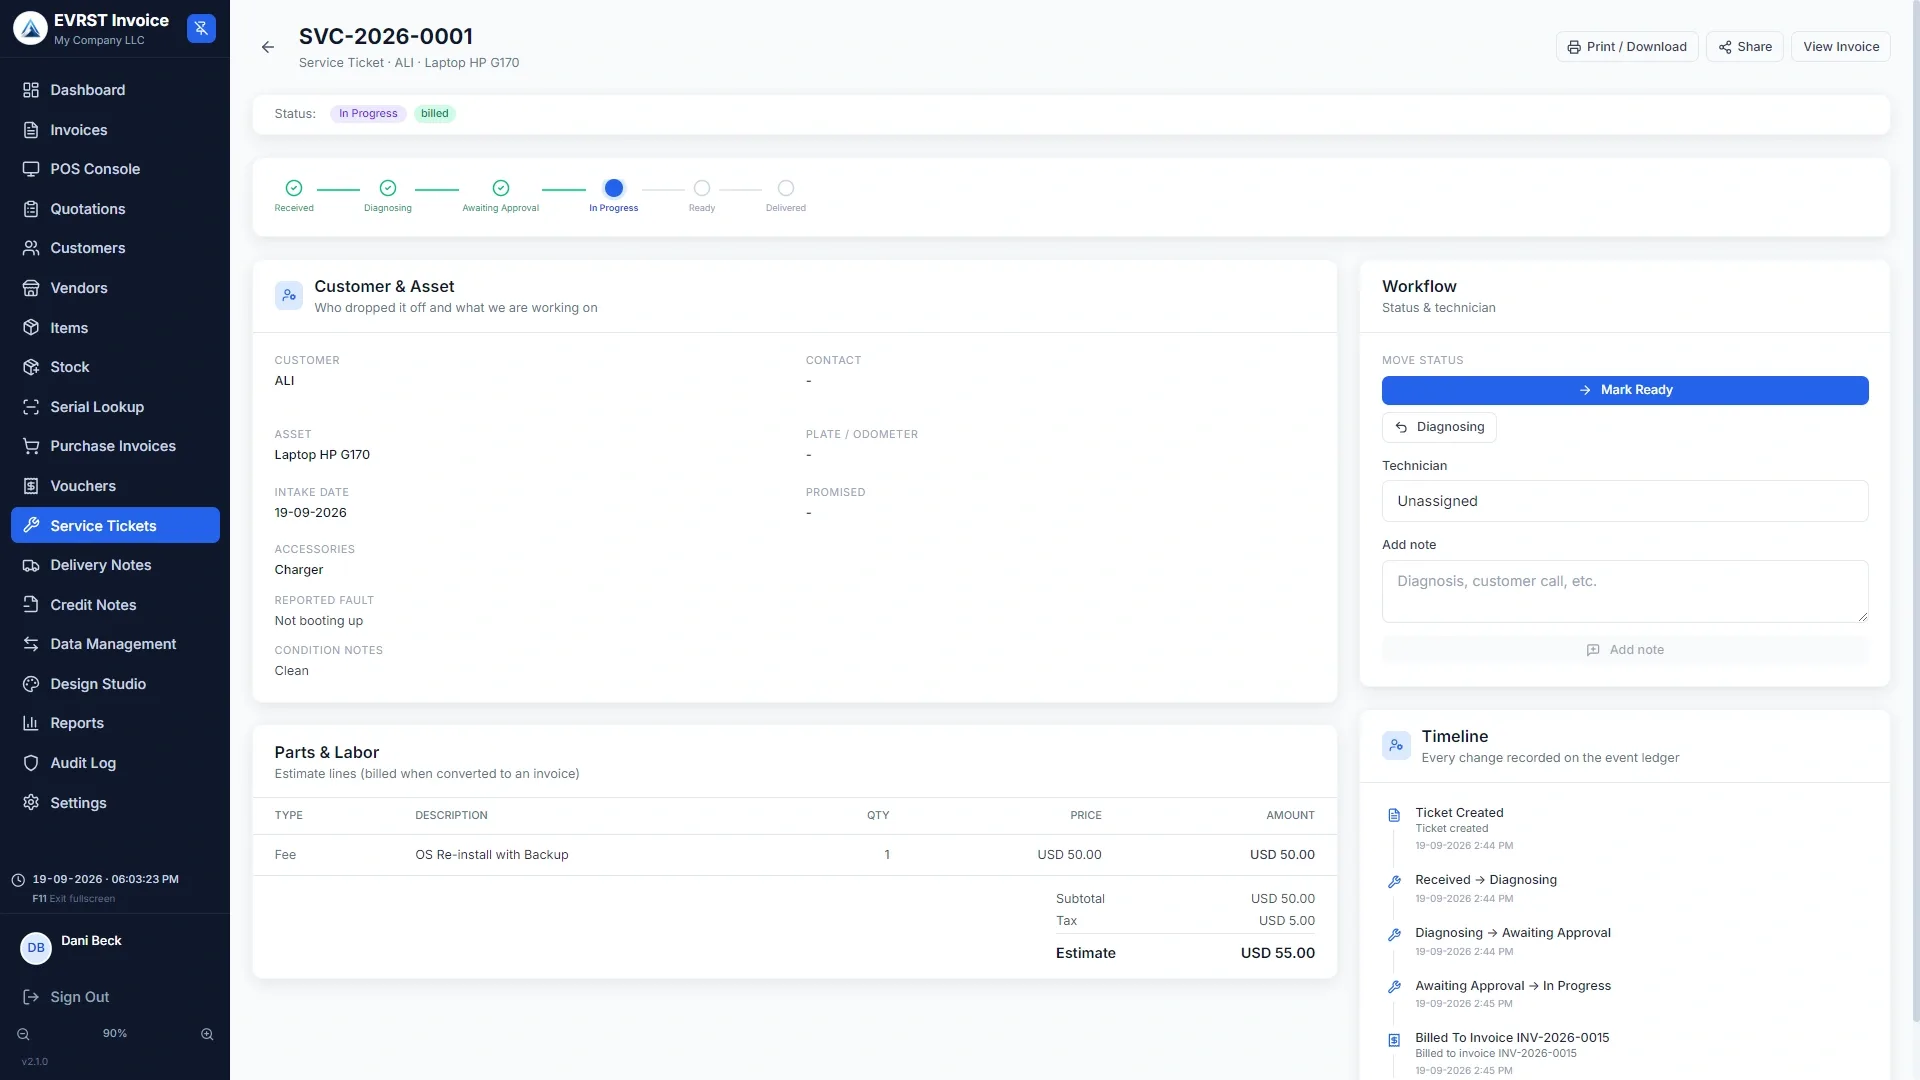Viewport: 1920px width, 1080px height.
Task: Click the Customer & Asset section icon
Action: pos(289,295)
